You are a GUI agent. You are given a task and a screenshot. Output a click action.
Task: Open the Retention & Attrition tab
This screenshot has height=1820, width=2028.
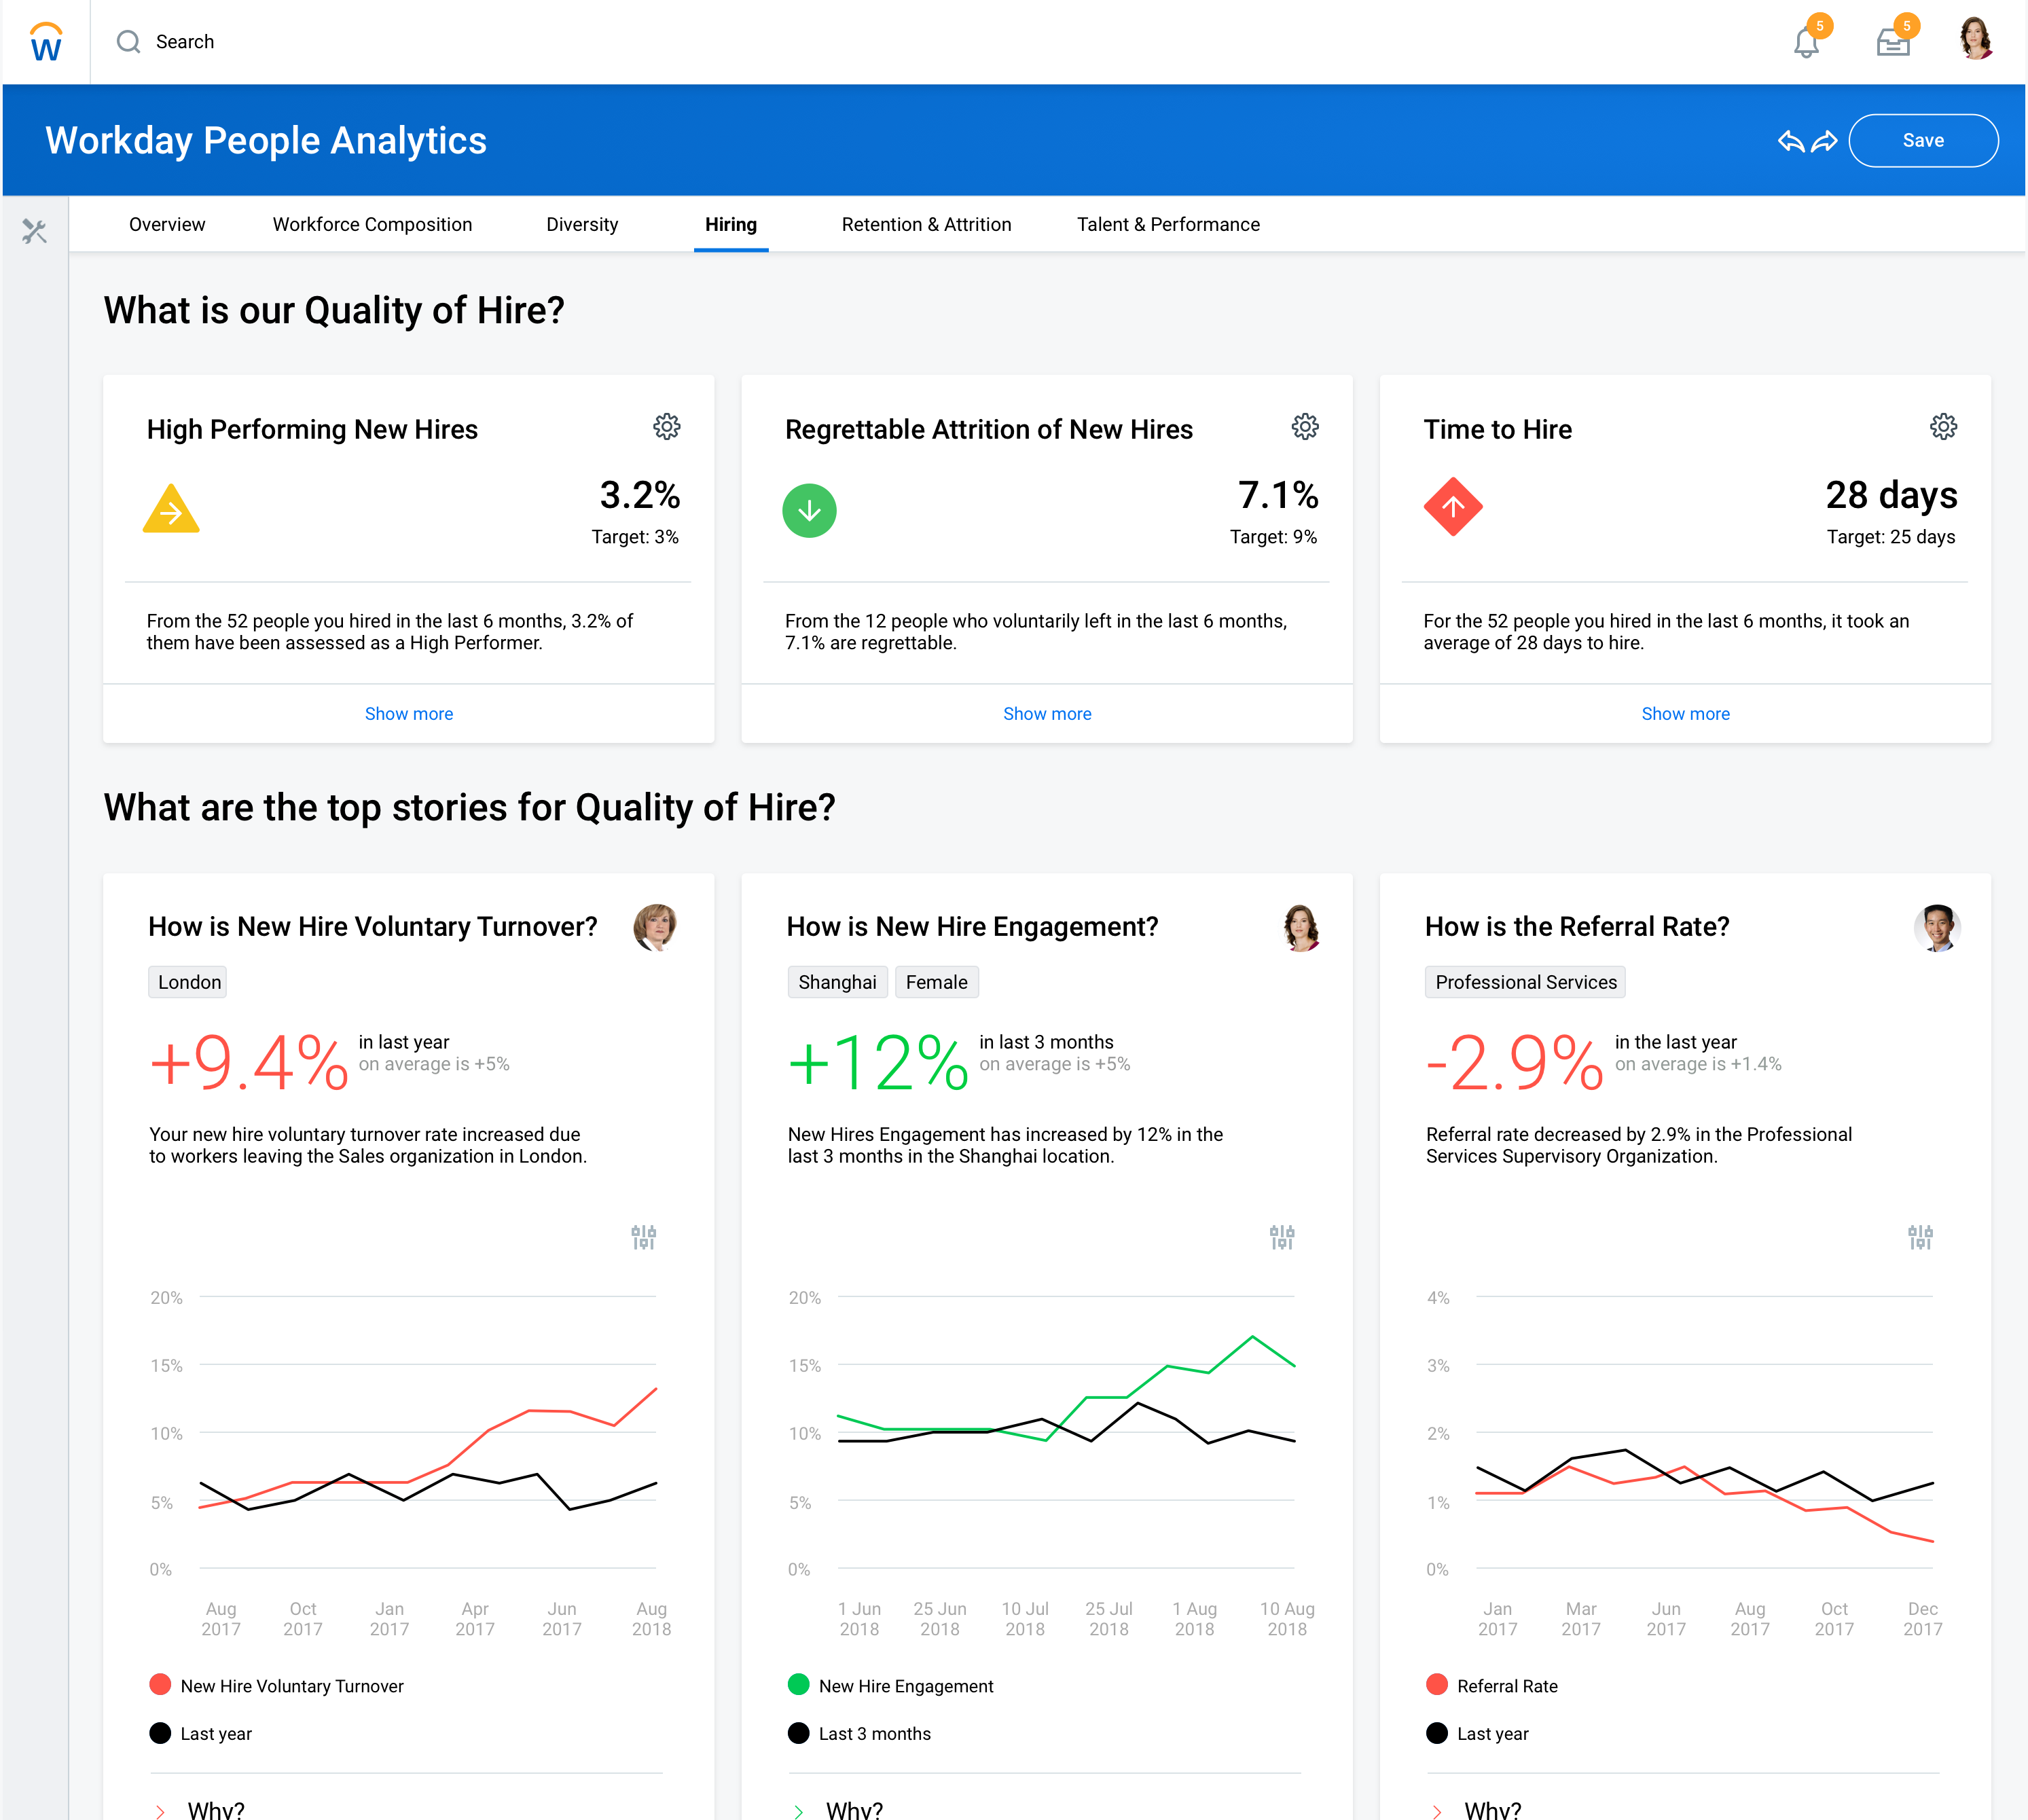click(x=926, y=225)
